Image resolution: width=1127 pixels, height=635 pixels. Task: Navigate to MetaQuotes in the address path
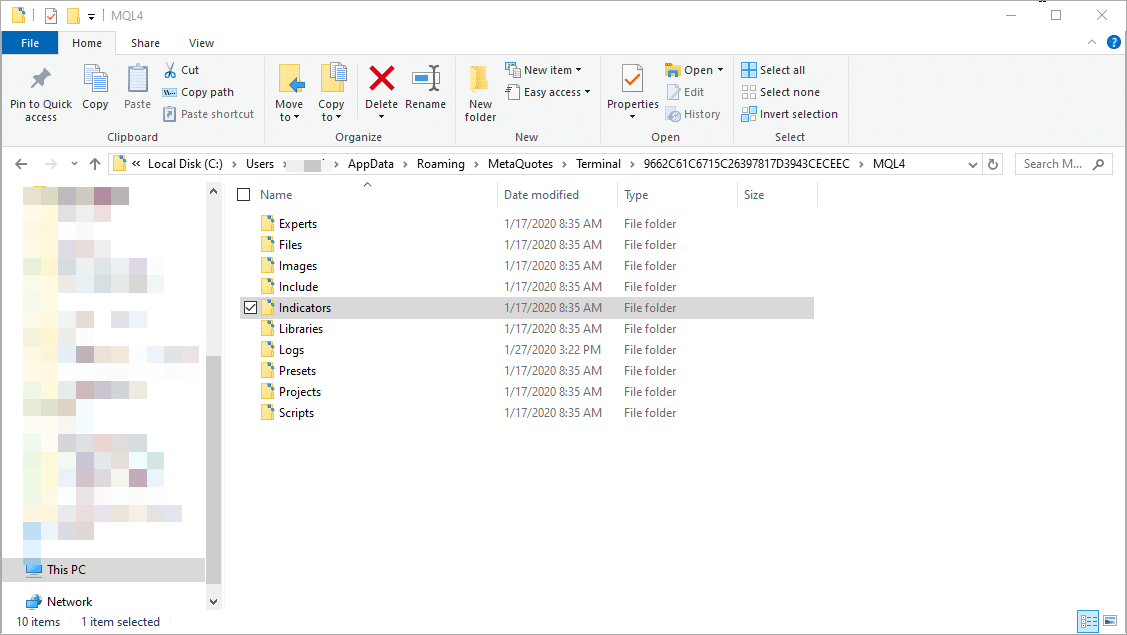point(520,164)
